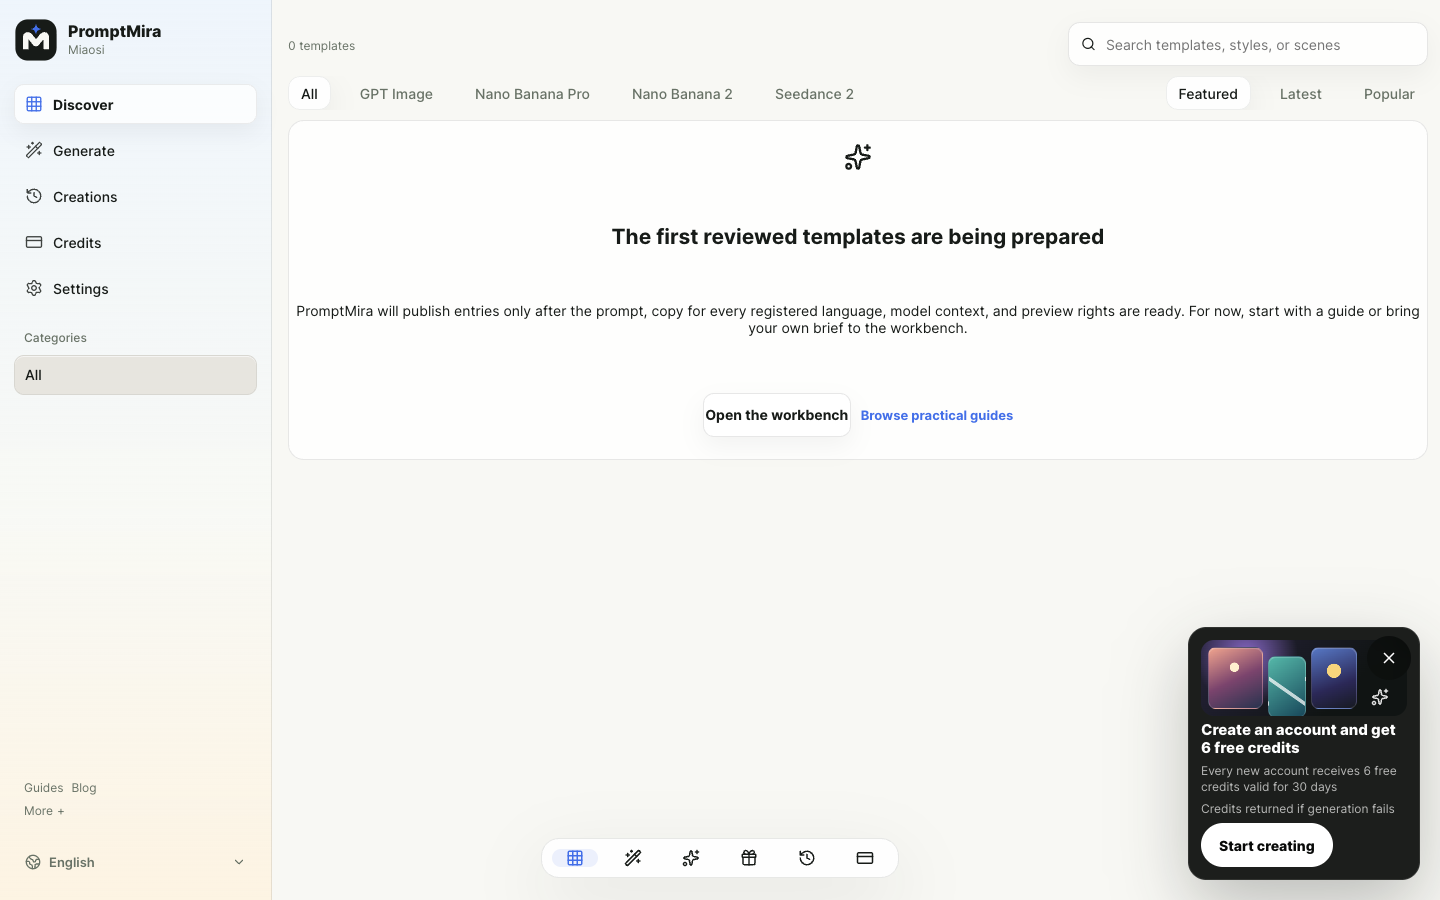Focus the Search templates input field
The width and height of the screenshot is (1440, 900).
pos(1247,44)
